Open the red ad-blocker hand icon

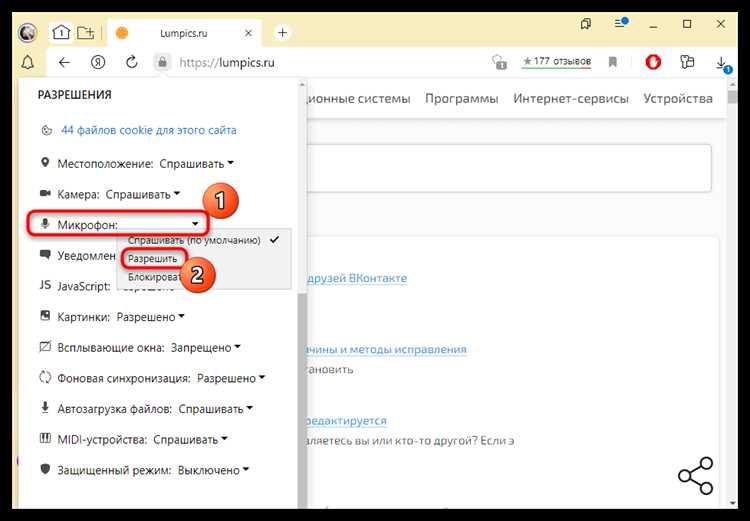(x=653, y=62)
